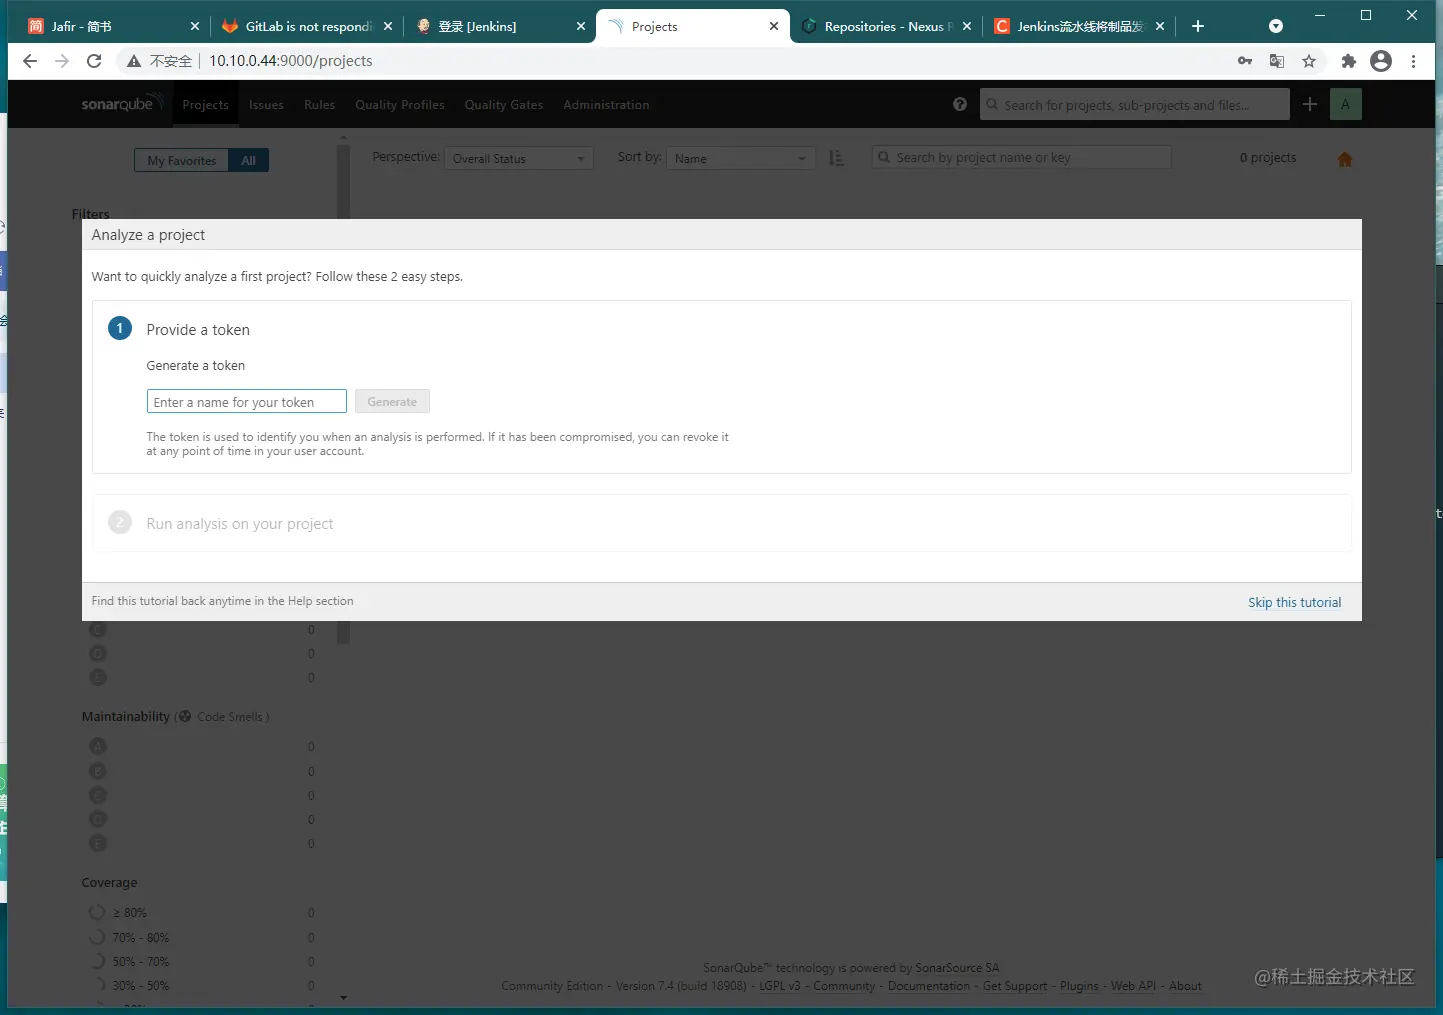Open the user avatar A menu
This screenshot has width=1443, height=1015.
point(1346,104)
